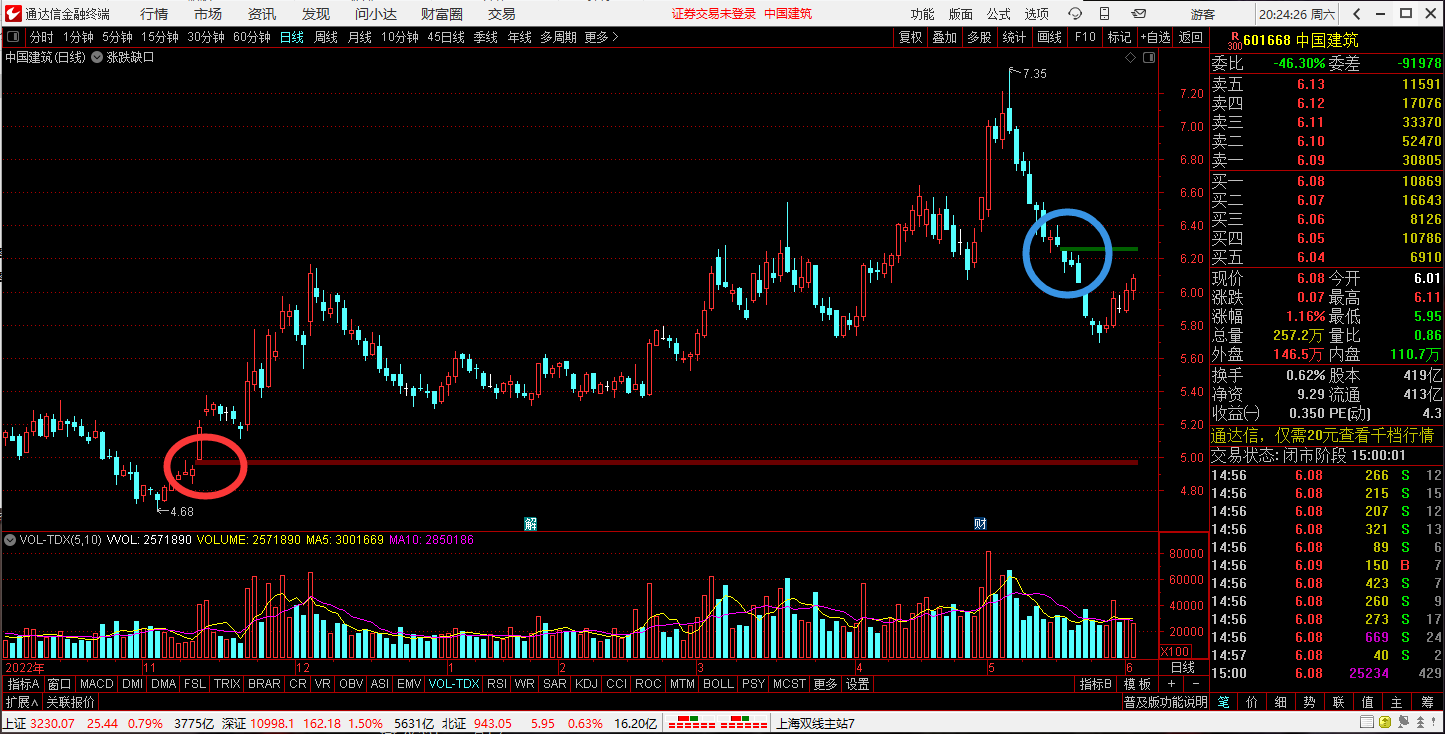Screen dimensions: 1445x734
Task: Toggle the RSI indicator tab
Action: [495, 685]
